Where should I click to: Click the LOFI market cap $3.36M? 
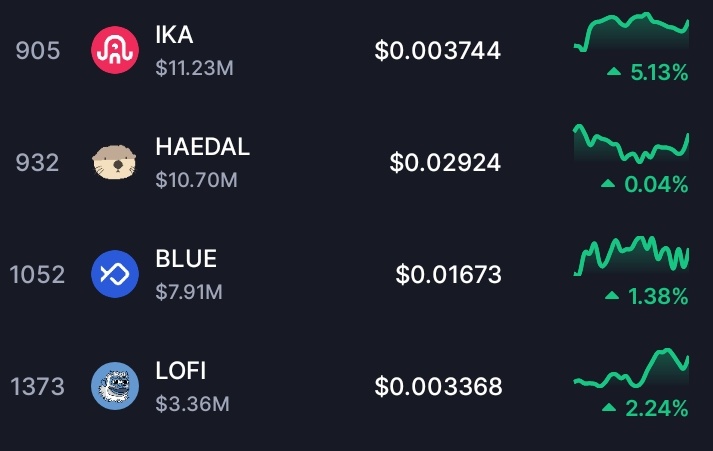193,404
